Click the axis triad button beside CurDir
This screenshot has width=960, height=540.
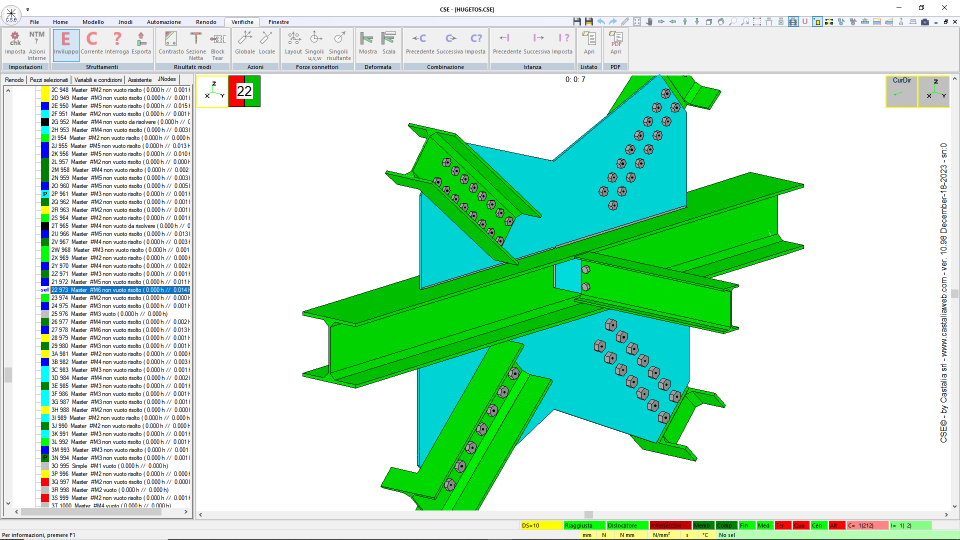click(x=934, y=91)
